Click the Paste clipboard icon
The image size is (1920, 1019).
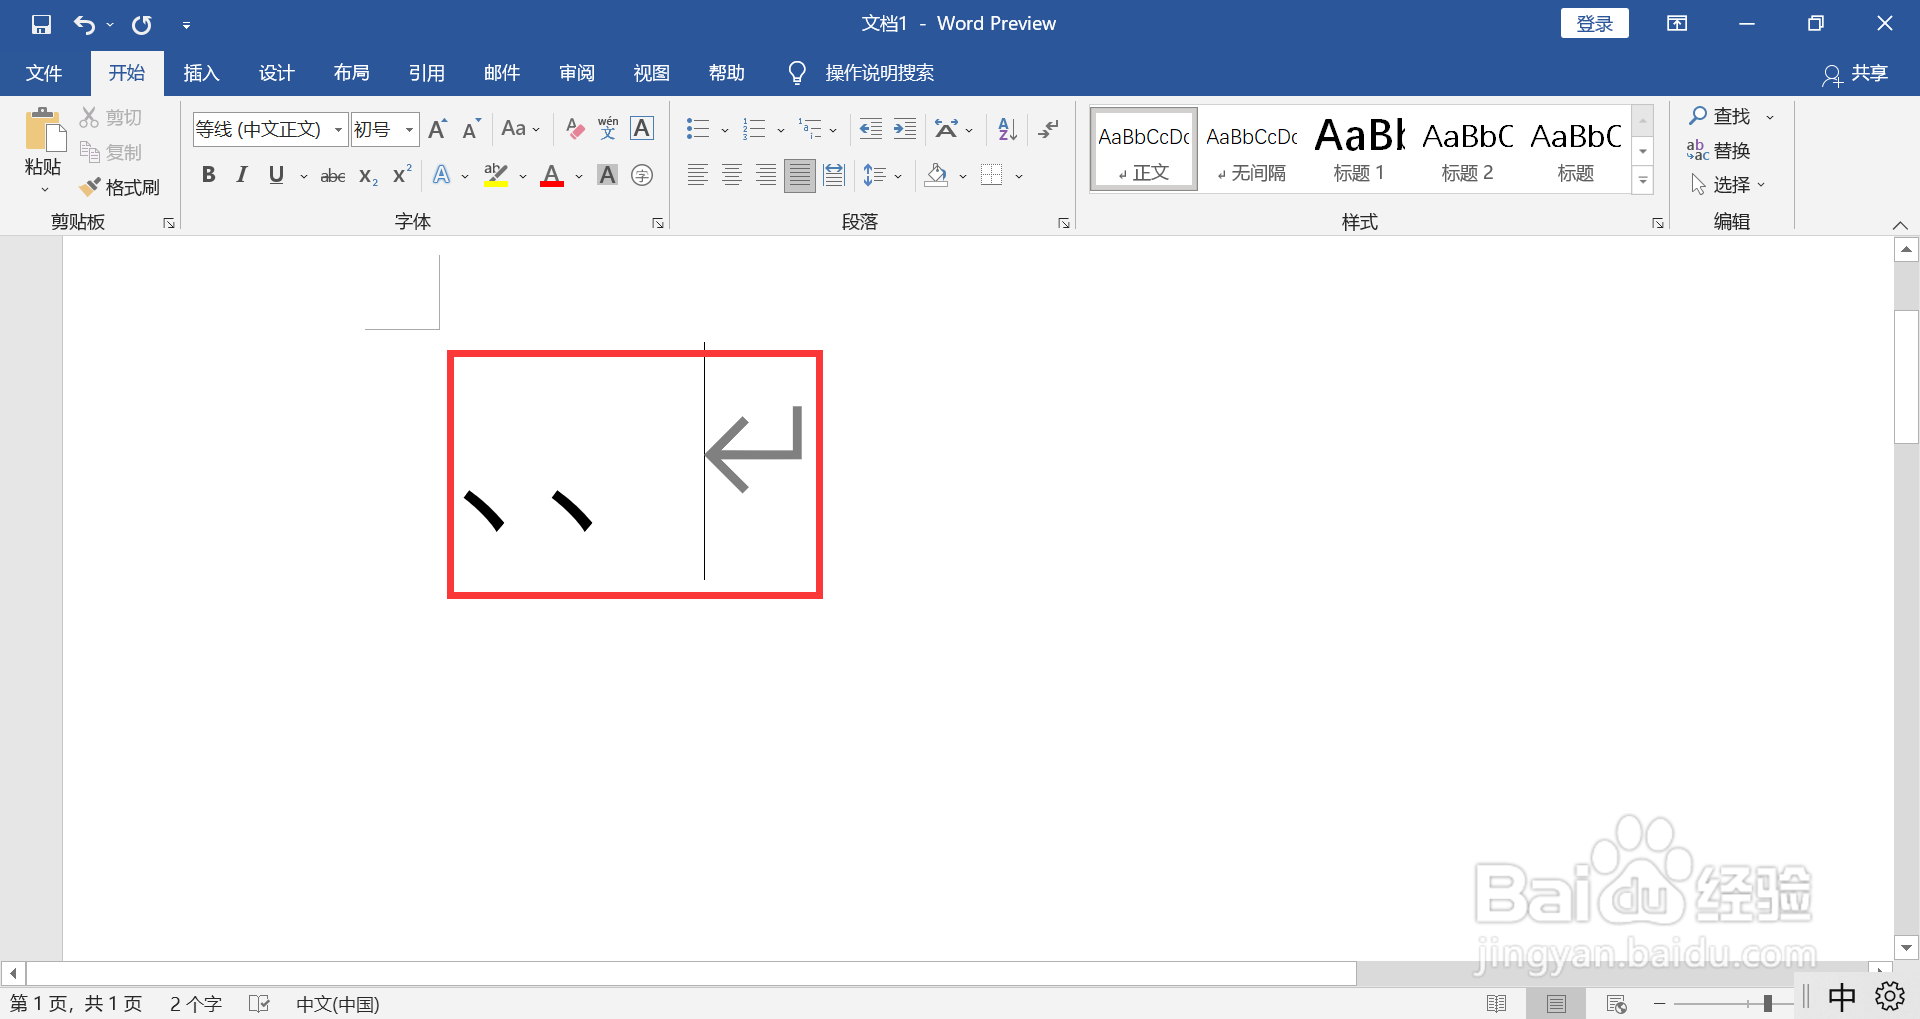pos(44,130)
